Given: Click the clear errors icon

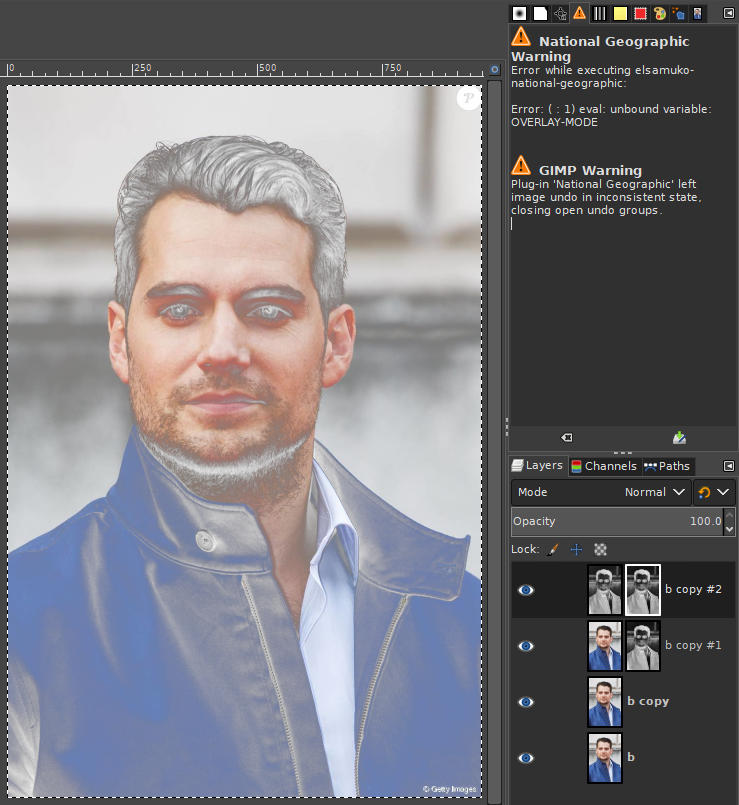Looking at the screenshot, I should (566, 438).
